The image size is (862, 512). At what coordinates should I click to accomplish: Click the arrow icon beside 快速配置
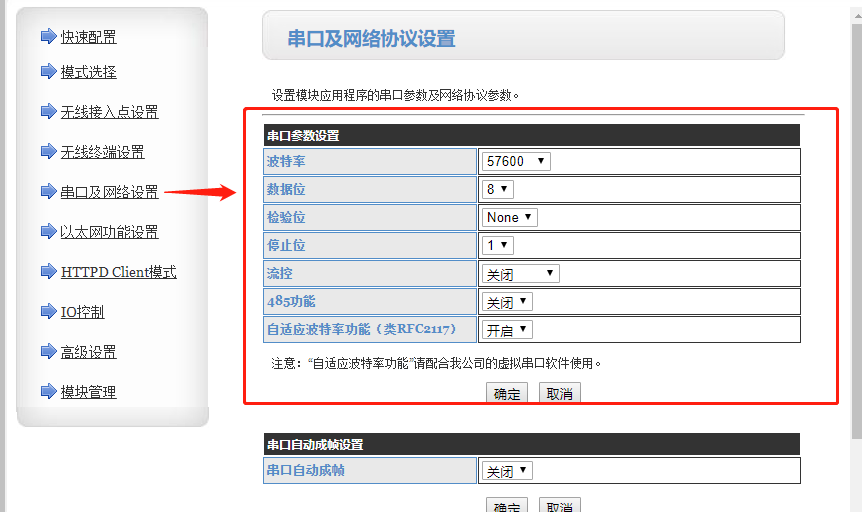pyautogui.click(x=48, y=36)
